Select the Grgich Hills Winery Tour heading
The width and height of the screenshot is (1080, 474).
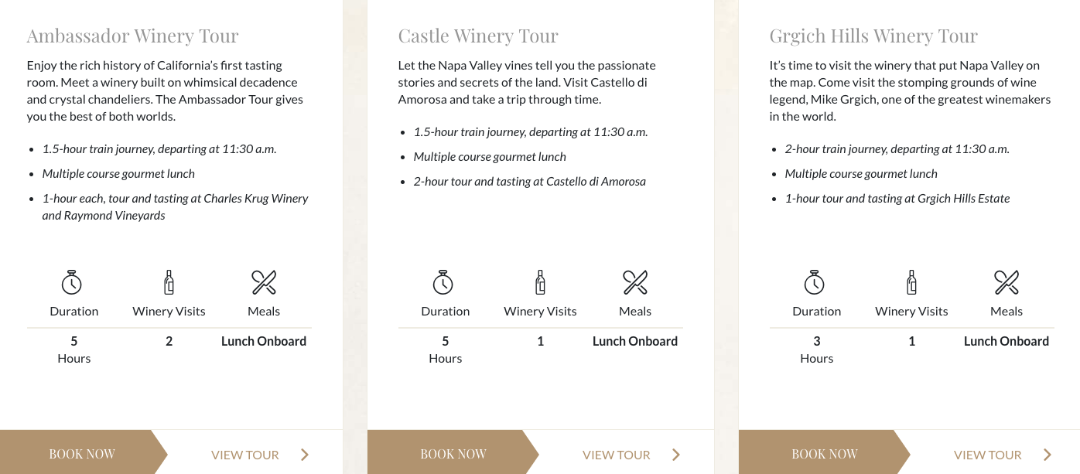873,36
